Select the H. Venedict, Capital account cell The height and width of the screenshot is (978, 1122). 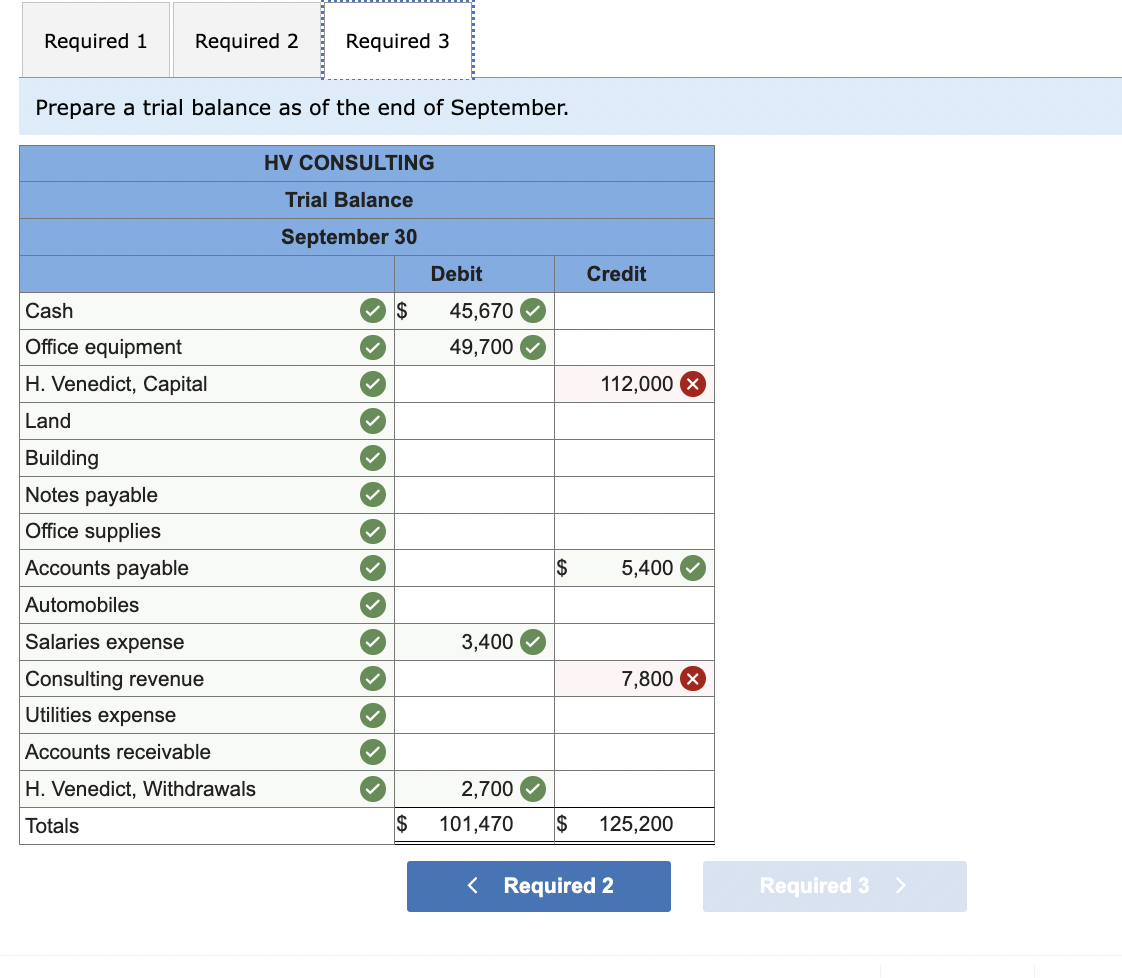(x=207, y=384)
